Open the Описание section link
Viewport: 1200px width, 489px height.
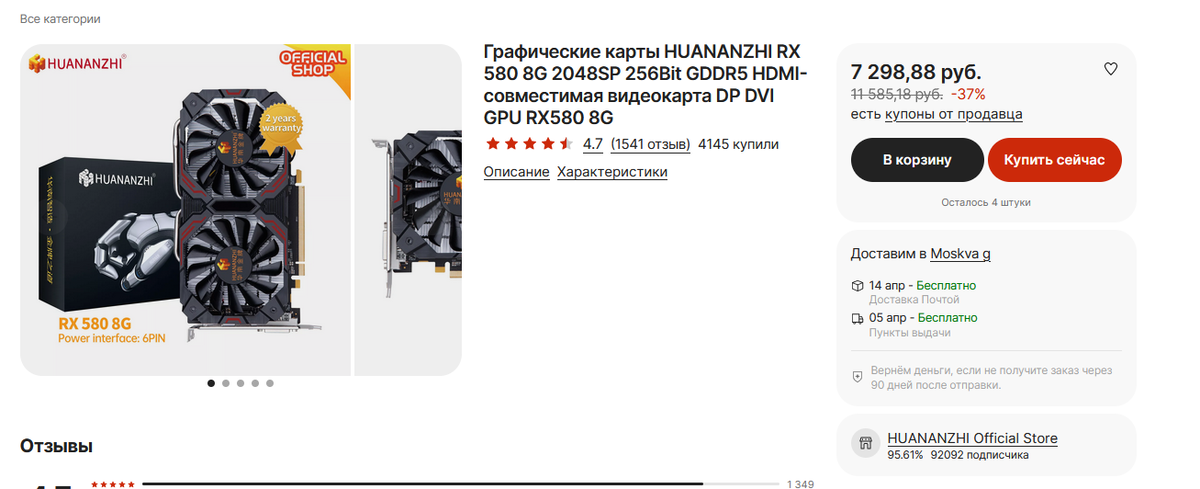click(516, 172)
